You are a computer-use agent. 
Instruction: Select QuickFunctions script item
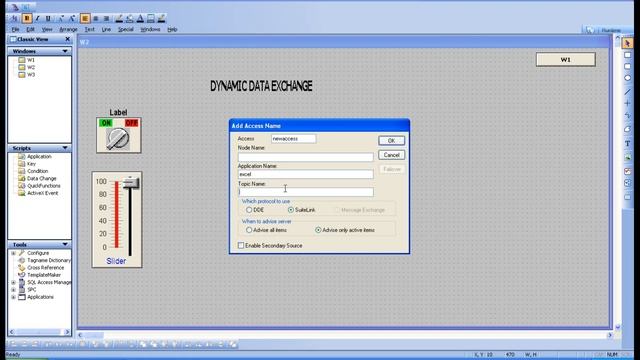44,186
